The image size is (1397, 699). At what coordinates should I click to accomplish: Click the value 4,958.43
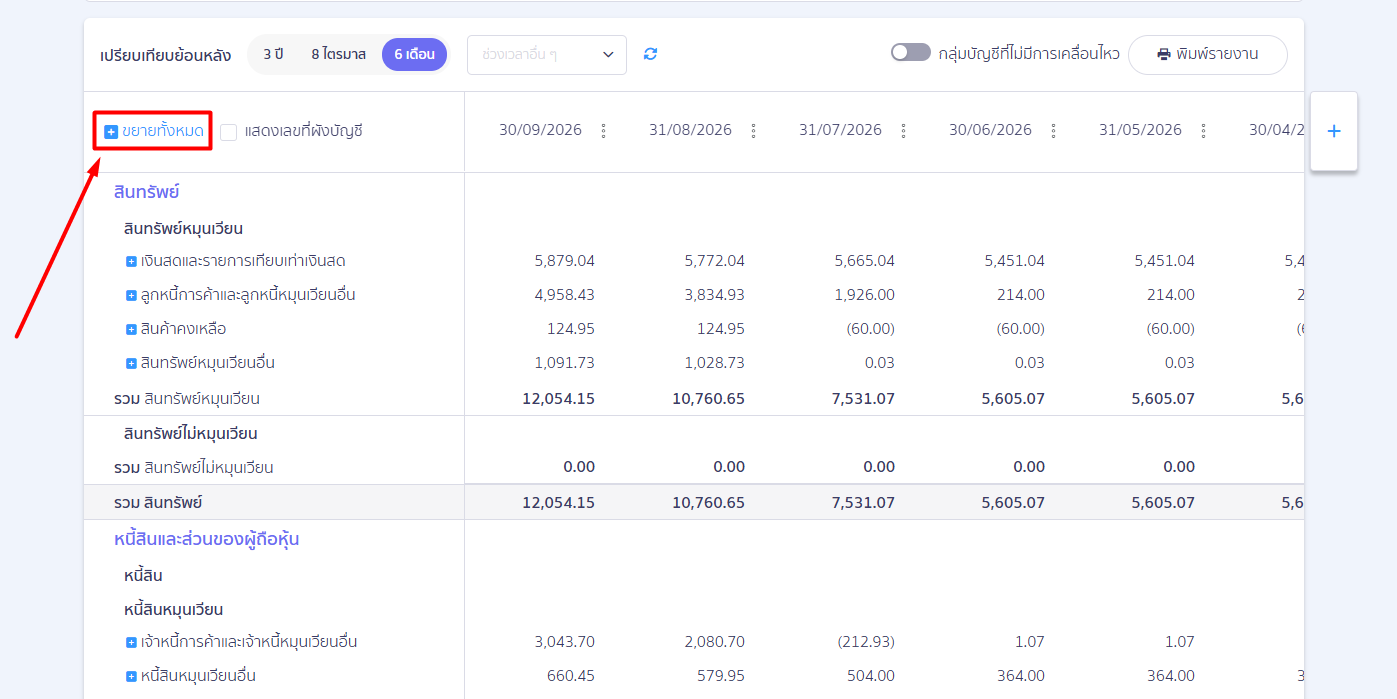pyautogui.click(x=565, y=295)
